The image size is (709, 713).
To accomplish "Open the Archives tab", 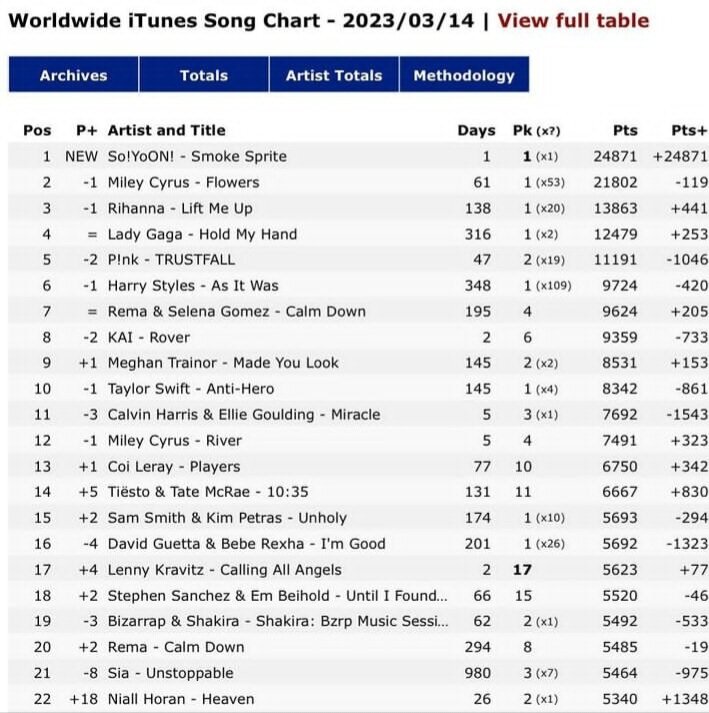I will (73, 75).
